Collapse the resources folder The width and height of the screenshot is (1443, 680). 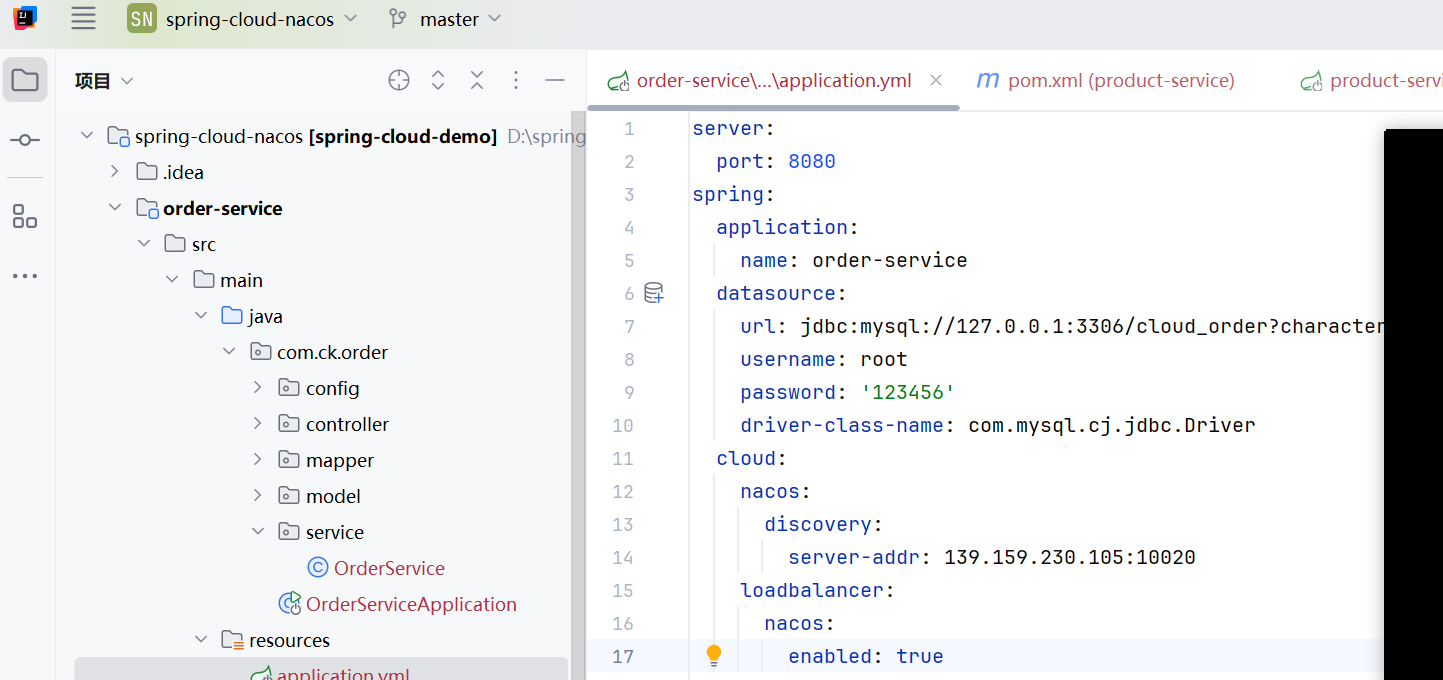click(x=201, y=640)
